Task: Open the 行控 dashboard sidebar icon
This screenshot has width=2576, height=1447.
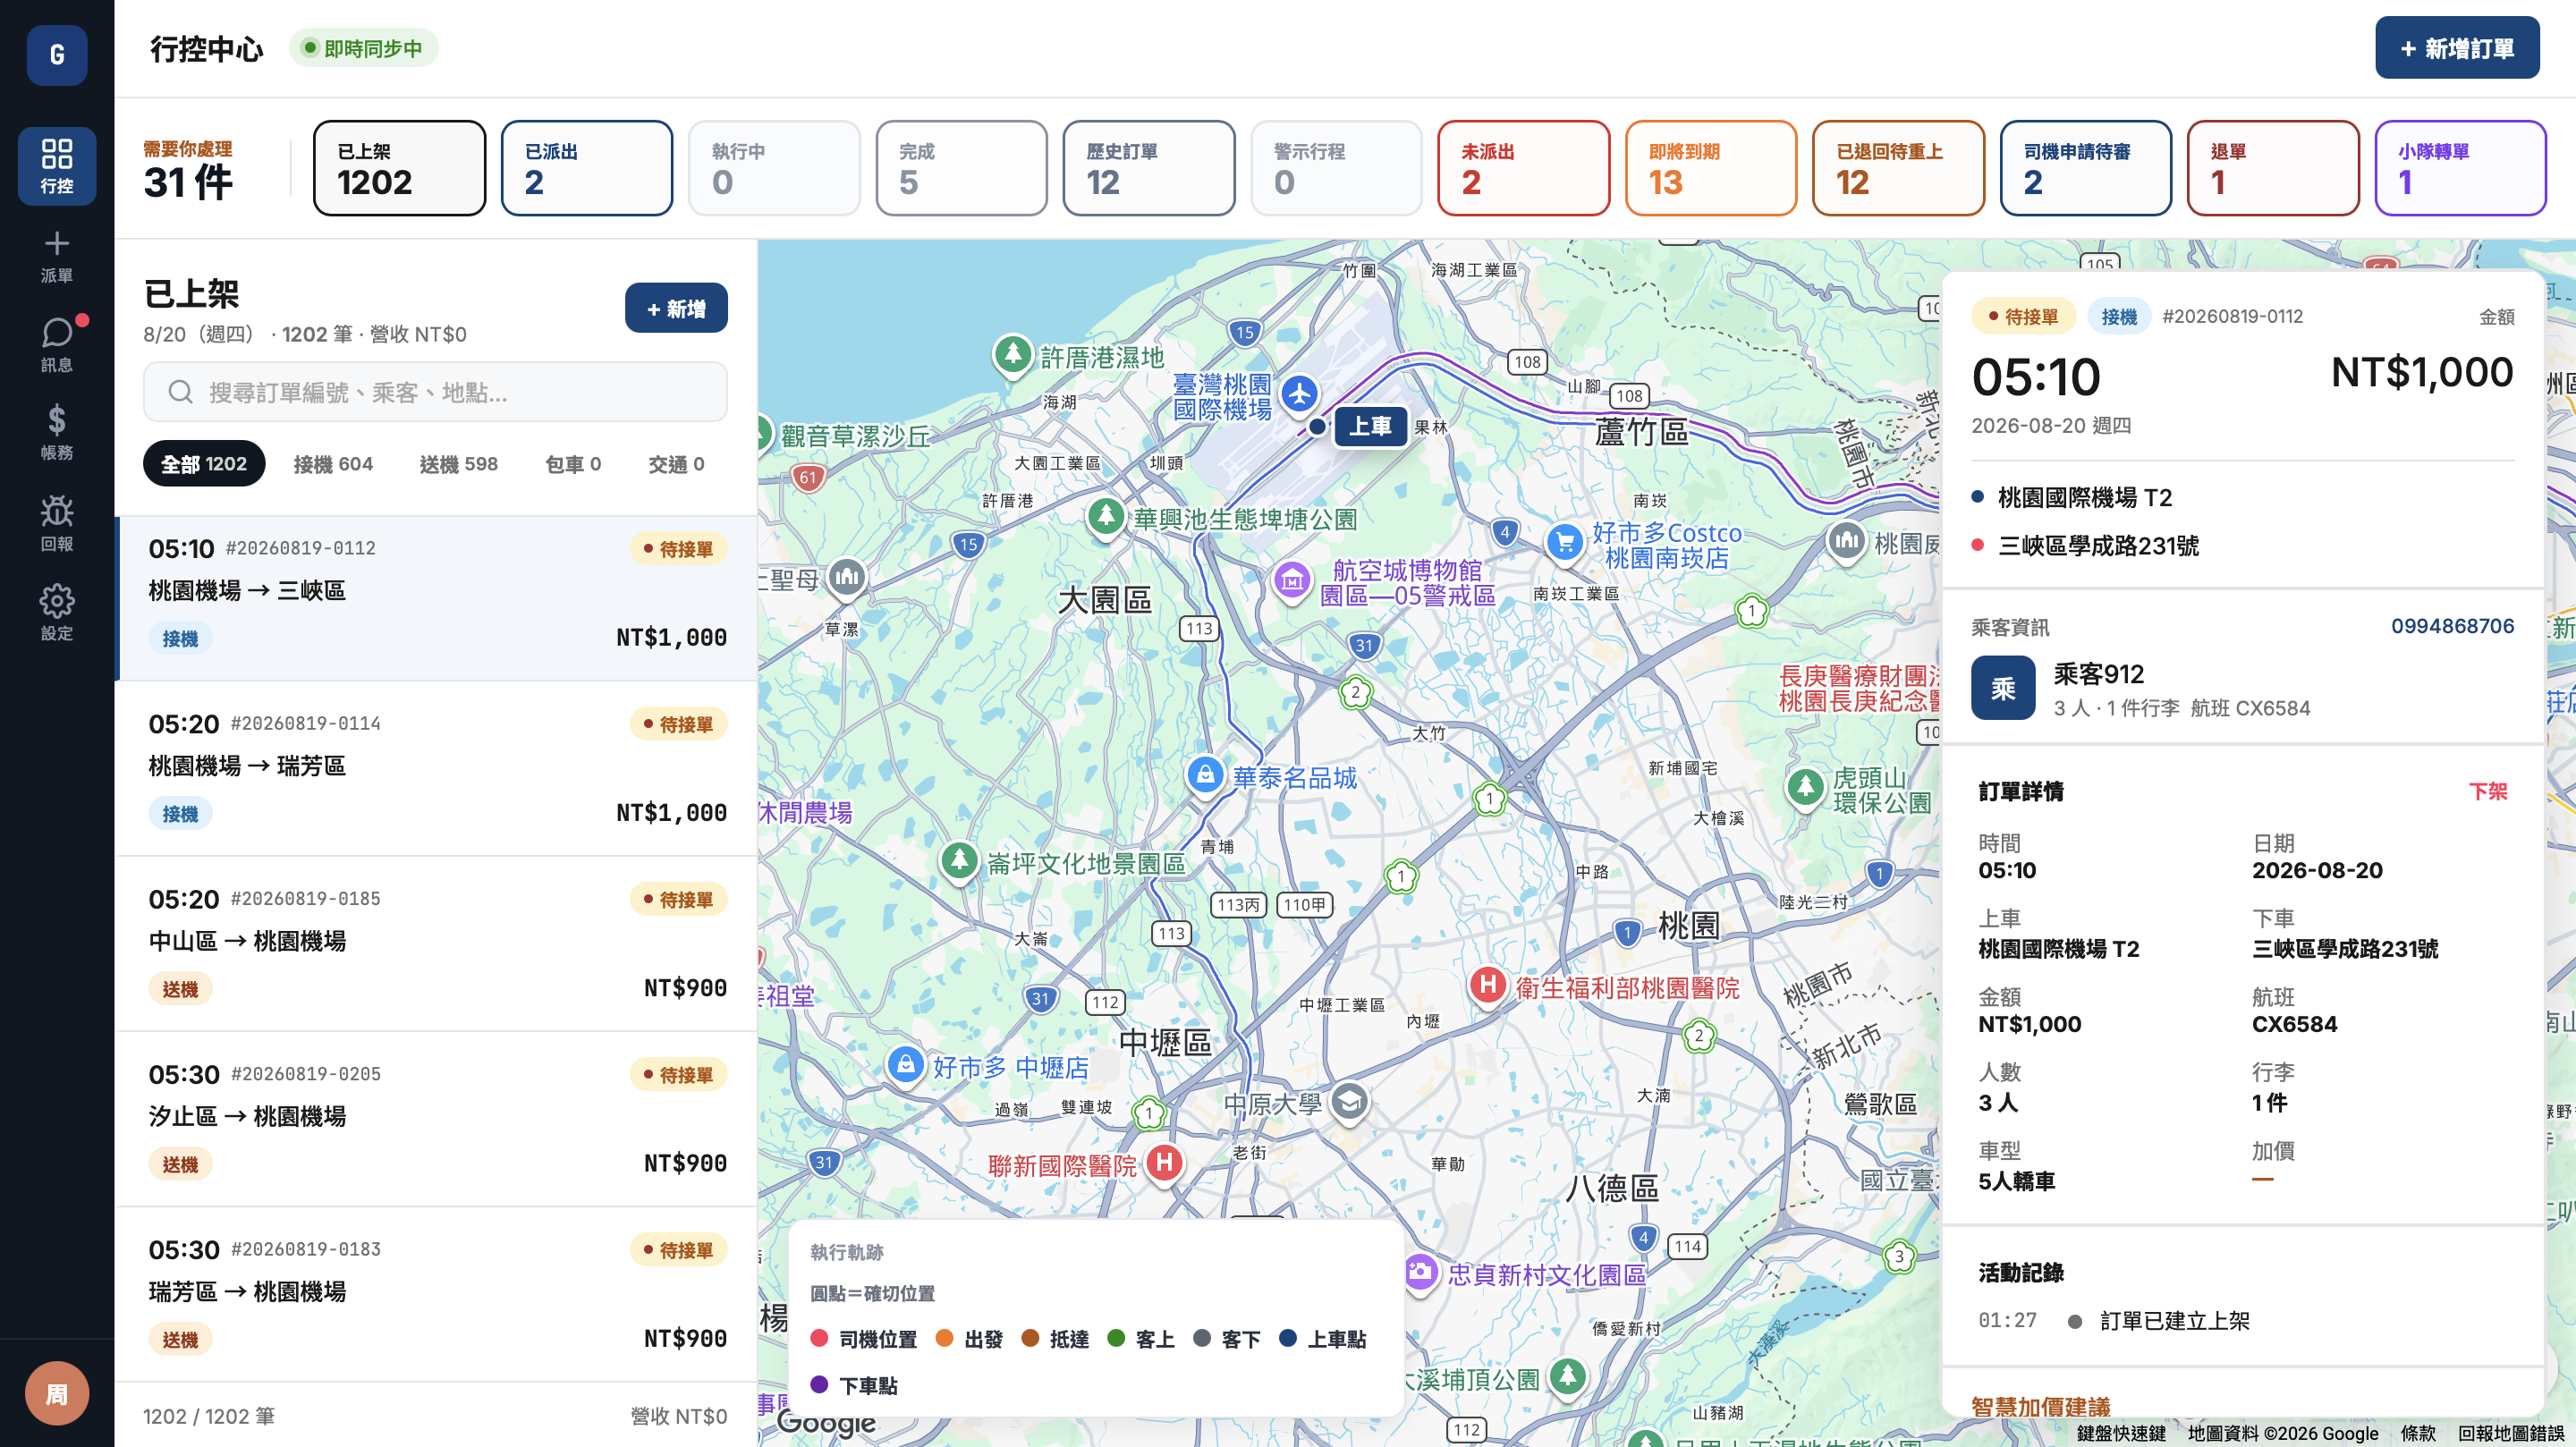Action: point(57,166)
